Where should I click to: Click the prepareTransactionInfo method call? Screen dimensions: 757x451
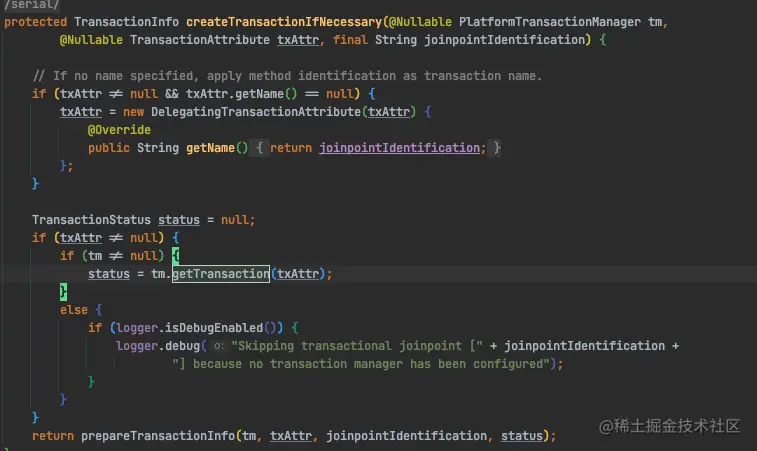coord(158,436)
